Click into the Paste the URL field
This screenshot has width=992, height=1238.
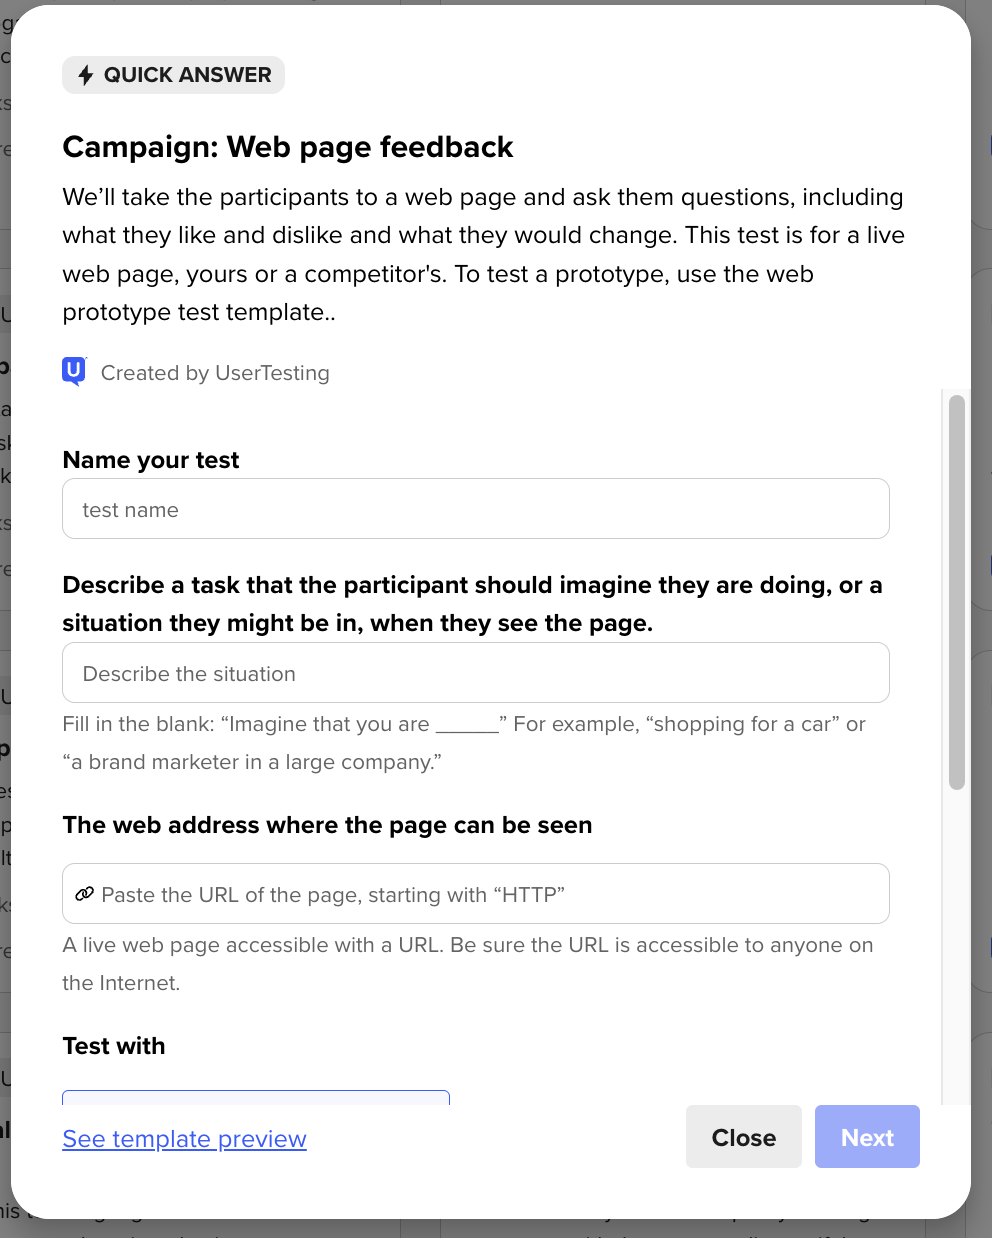coord(490,894)
